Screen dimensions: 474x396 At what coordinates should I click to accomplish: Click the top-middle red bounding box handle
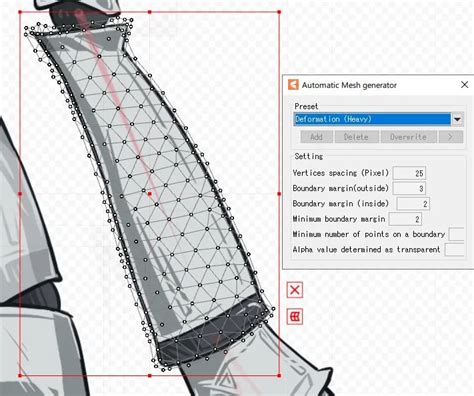click(150, 12)
